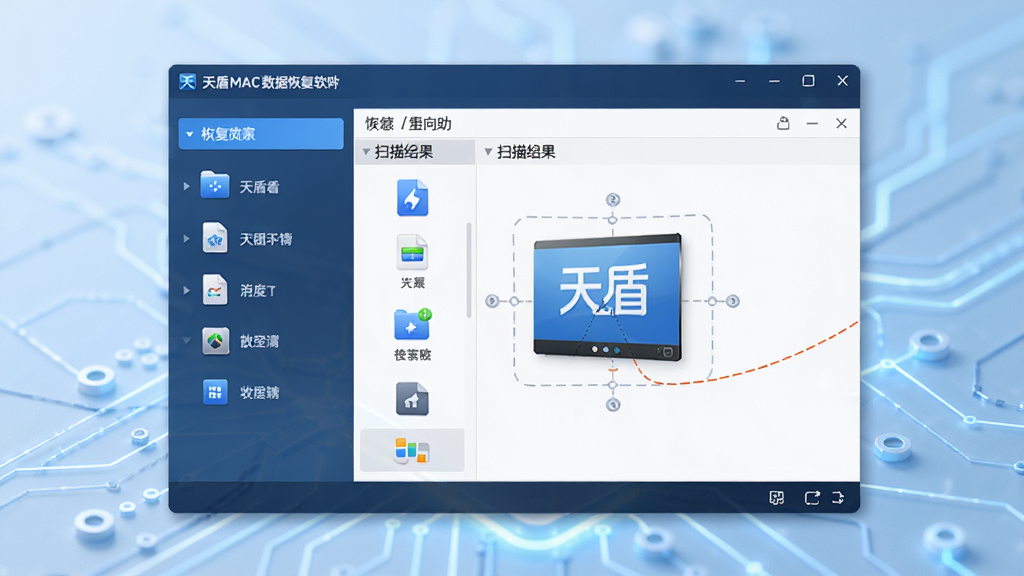Screen dimensions: 1024x576
Task: Click the hollow handle on the dashed frame's bottom edge
Action: tap(613, 385)
